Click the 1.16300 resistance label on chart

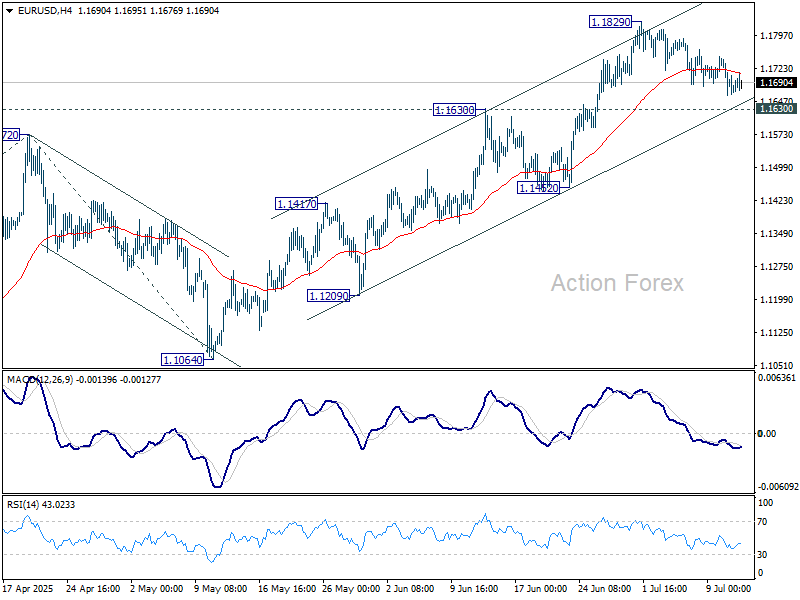click(454, 111)
